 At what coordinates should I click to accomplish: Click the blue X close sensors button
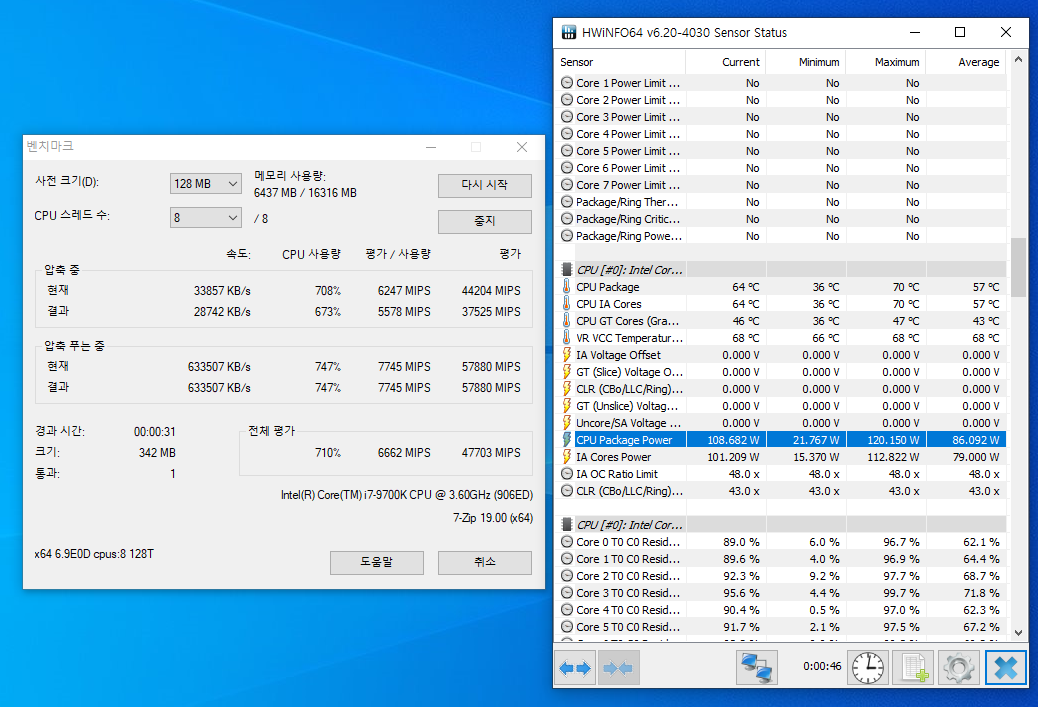coord(1006,668)
